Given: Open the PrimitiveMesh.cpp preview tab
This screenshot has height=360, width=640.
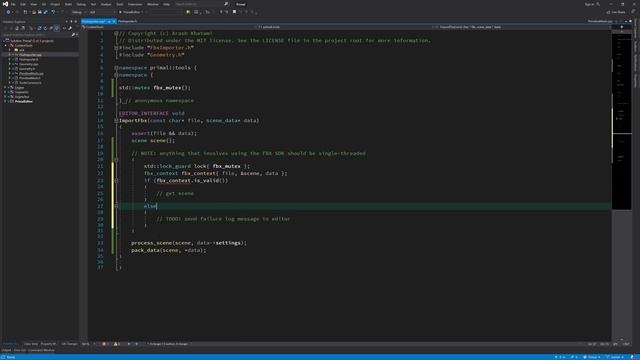Looking at the screenshot, I should pyautogui.click(x=600, y=21).
